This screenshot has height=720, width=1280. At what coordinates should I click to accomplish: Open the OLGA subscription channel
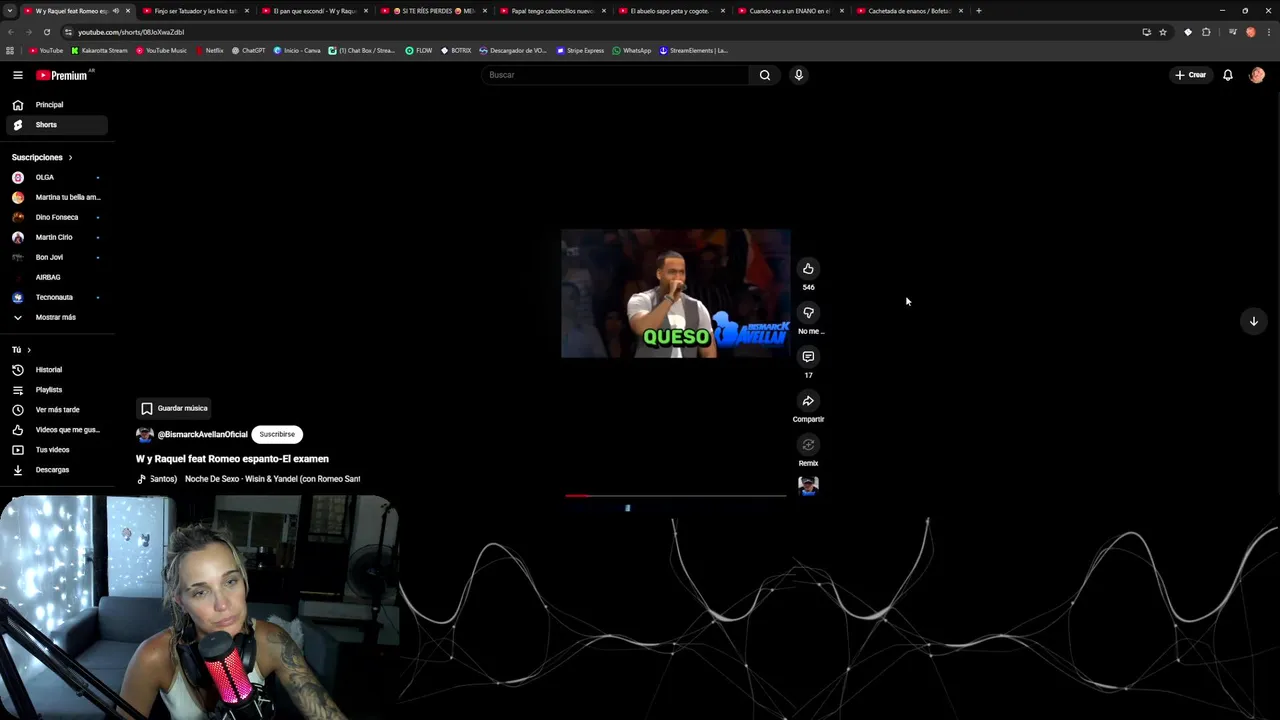pos(56,177)
